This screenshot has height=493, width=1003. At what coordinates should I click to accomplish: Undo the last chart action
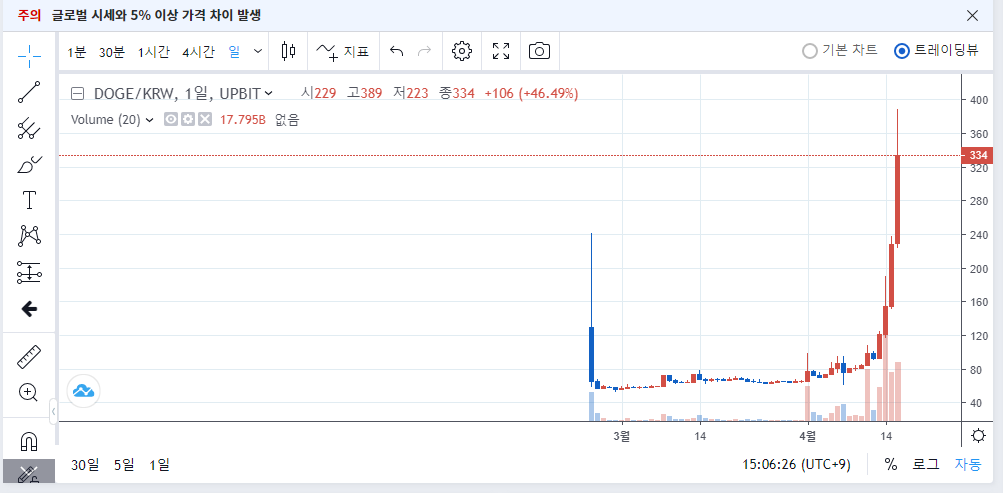pos(397,52)
